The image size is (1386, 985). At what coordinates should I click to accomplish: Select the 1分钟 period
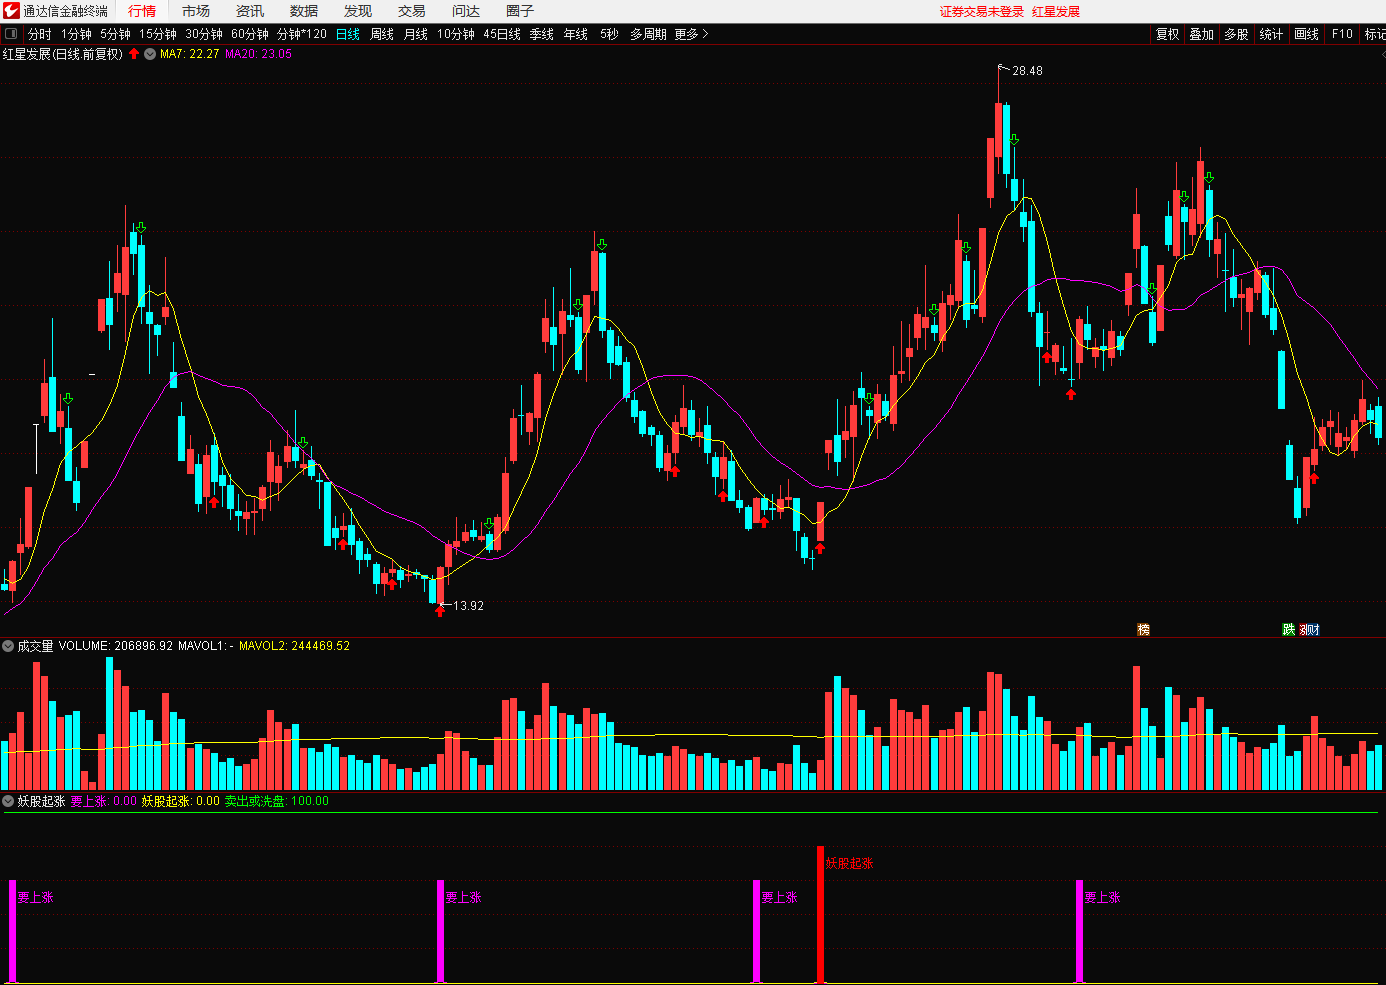pos(76,34)
